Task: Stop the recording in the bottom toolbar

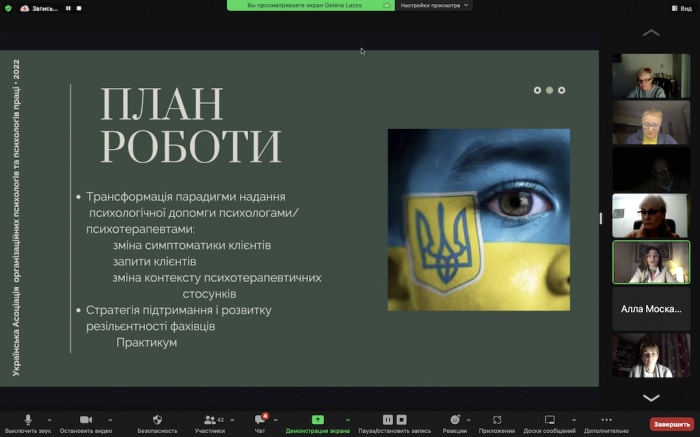Action: point(401,420)
